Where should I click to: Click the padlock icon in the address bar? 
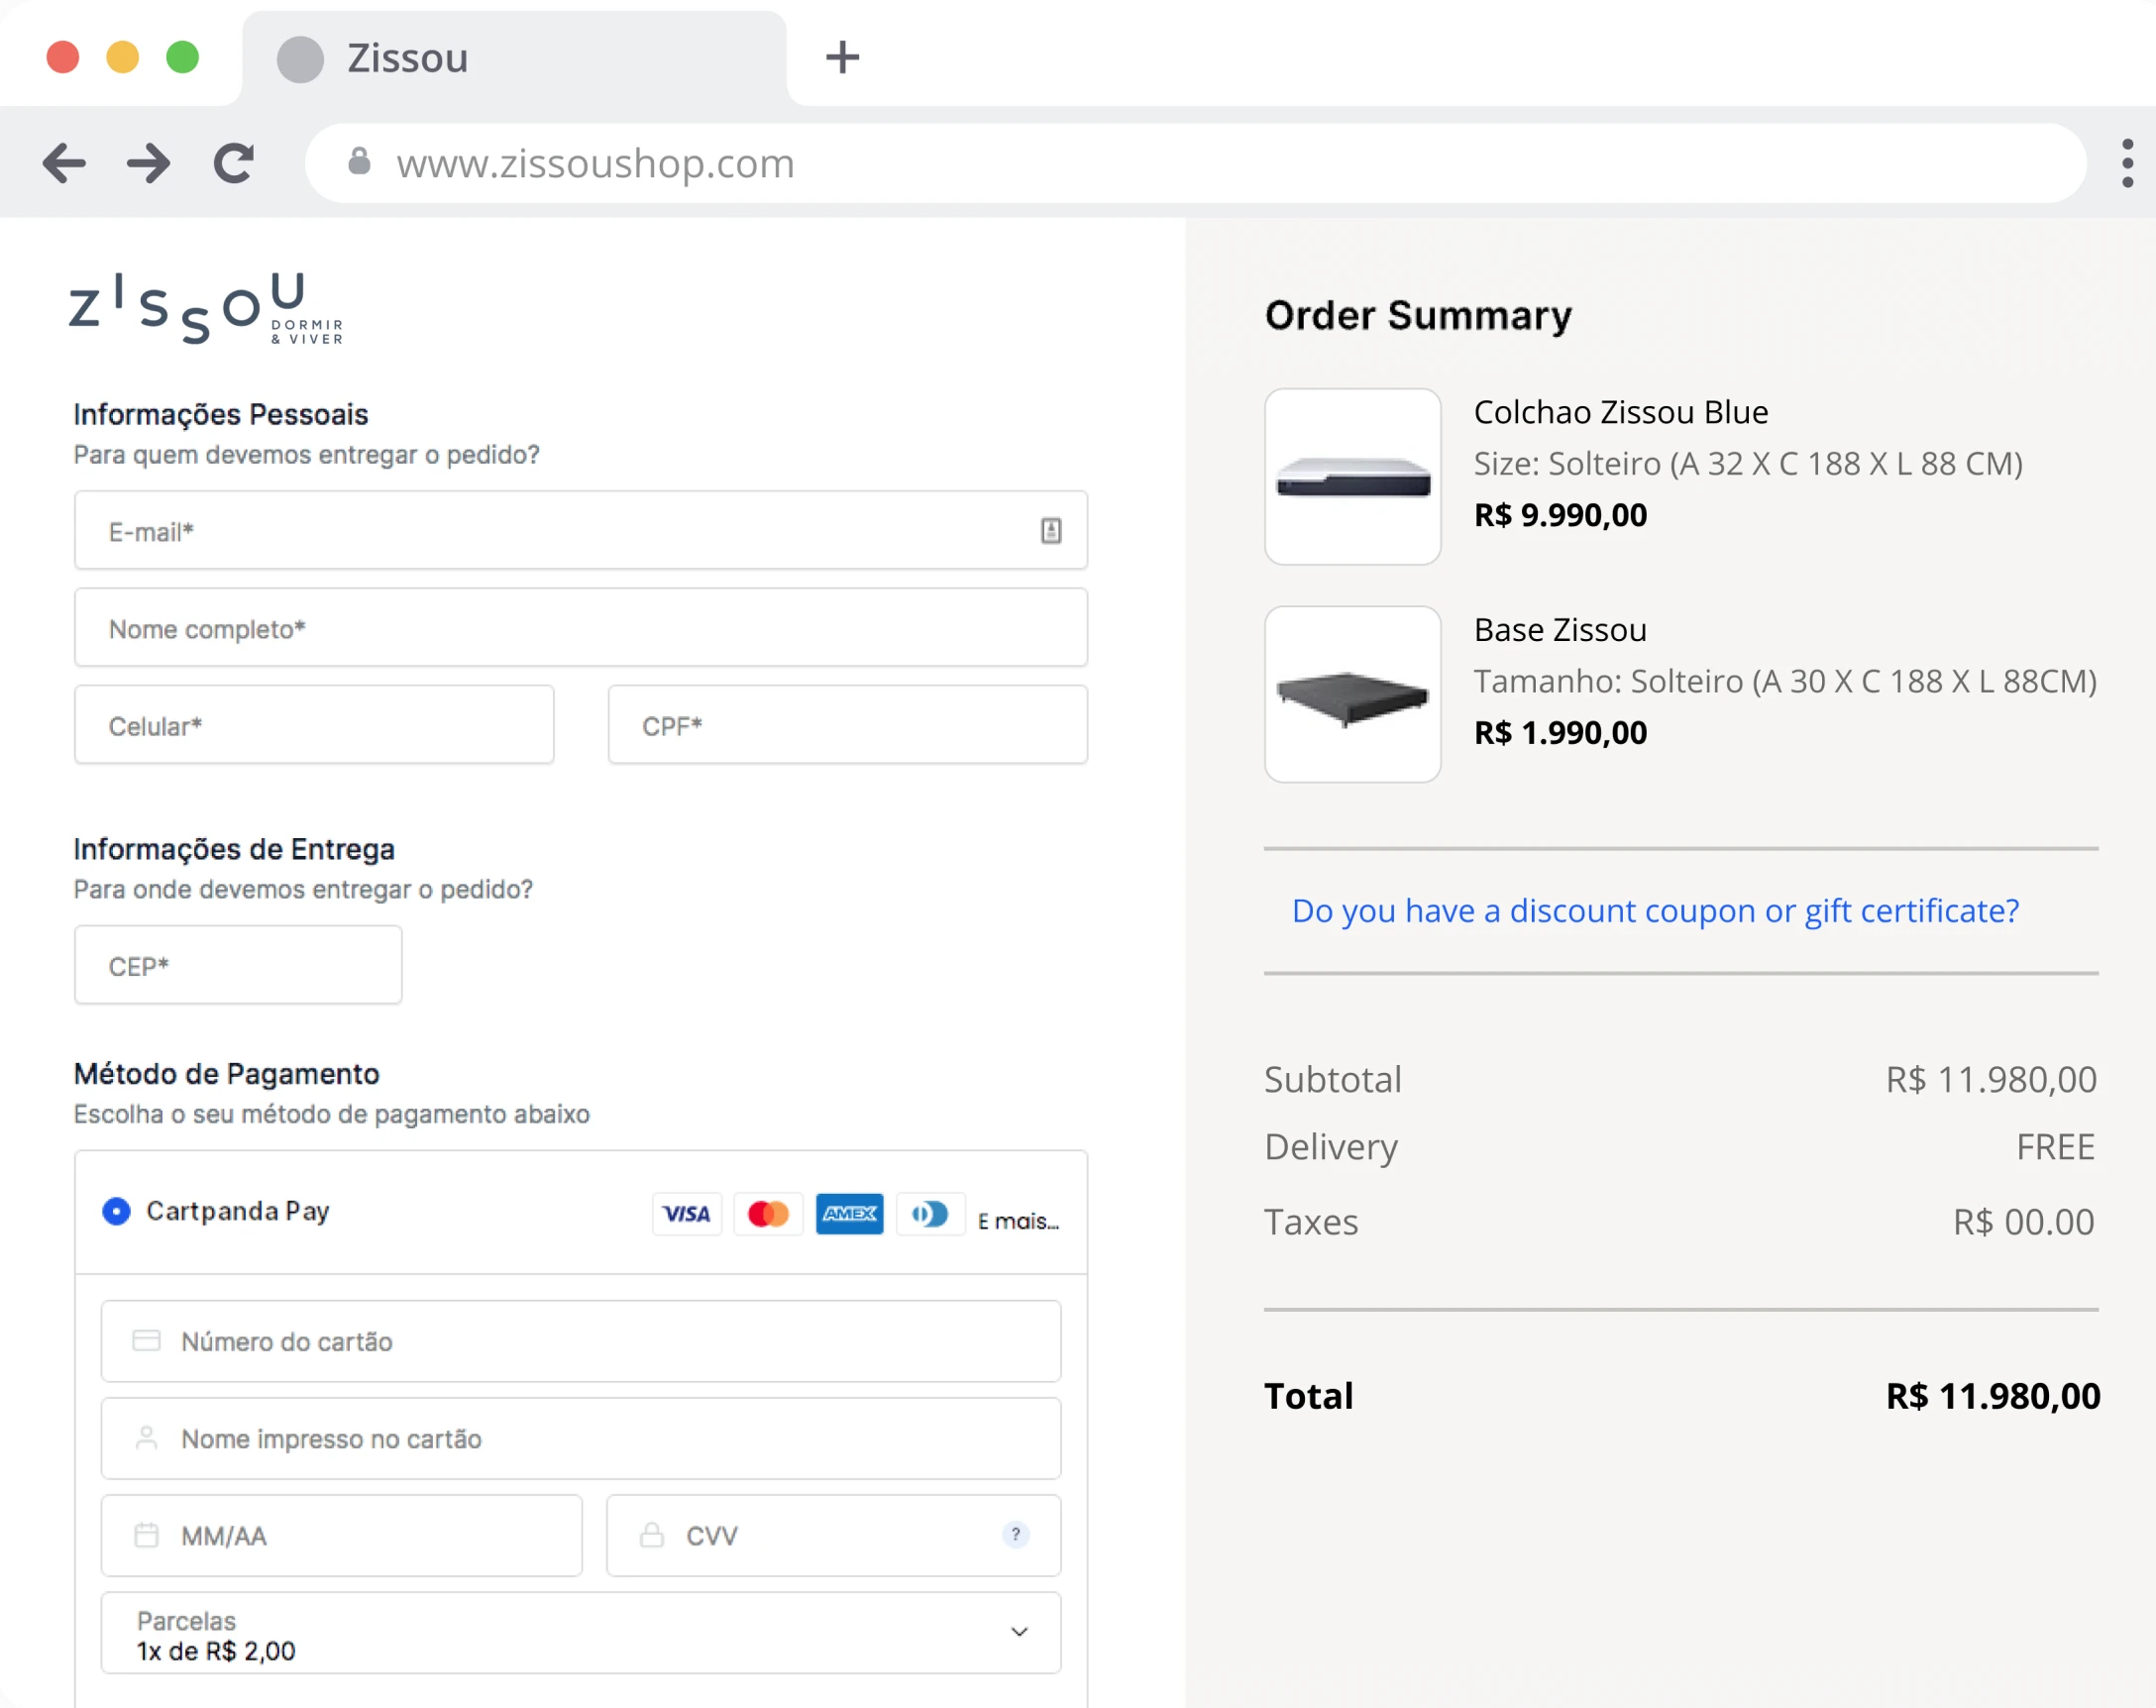click(359, 163)
